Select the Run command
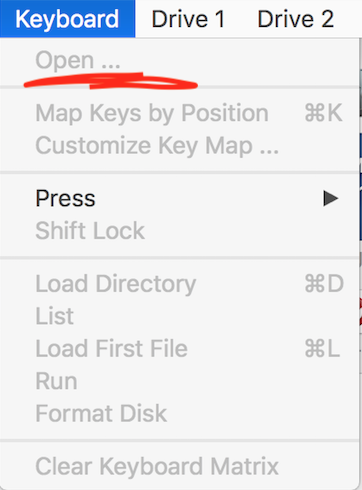 pyautogui.click(x=180, y=381)
